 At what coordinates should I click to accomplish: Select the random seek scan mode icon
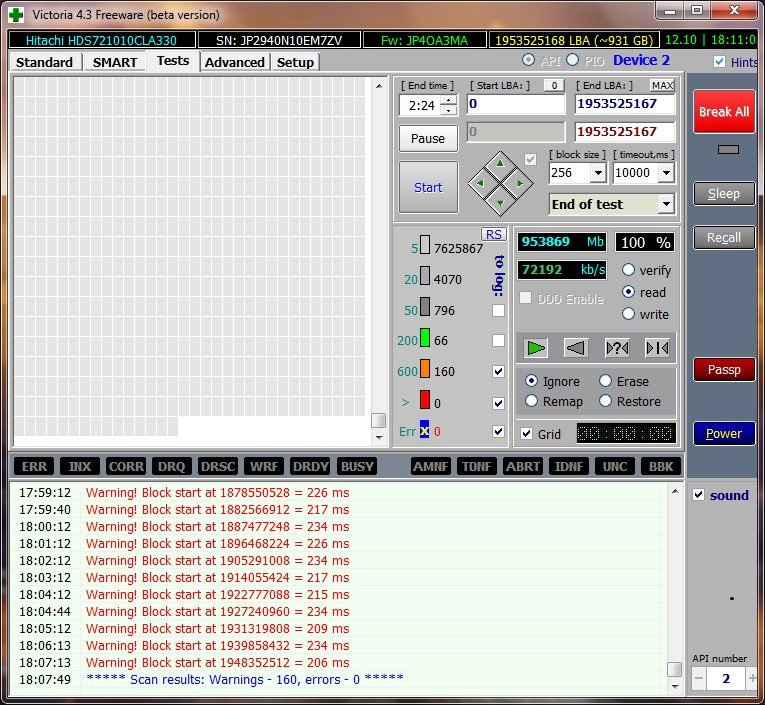[x=617, y=347]
